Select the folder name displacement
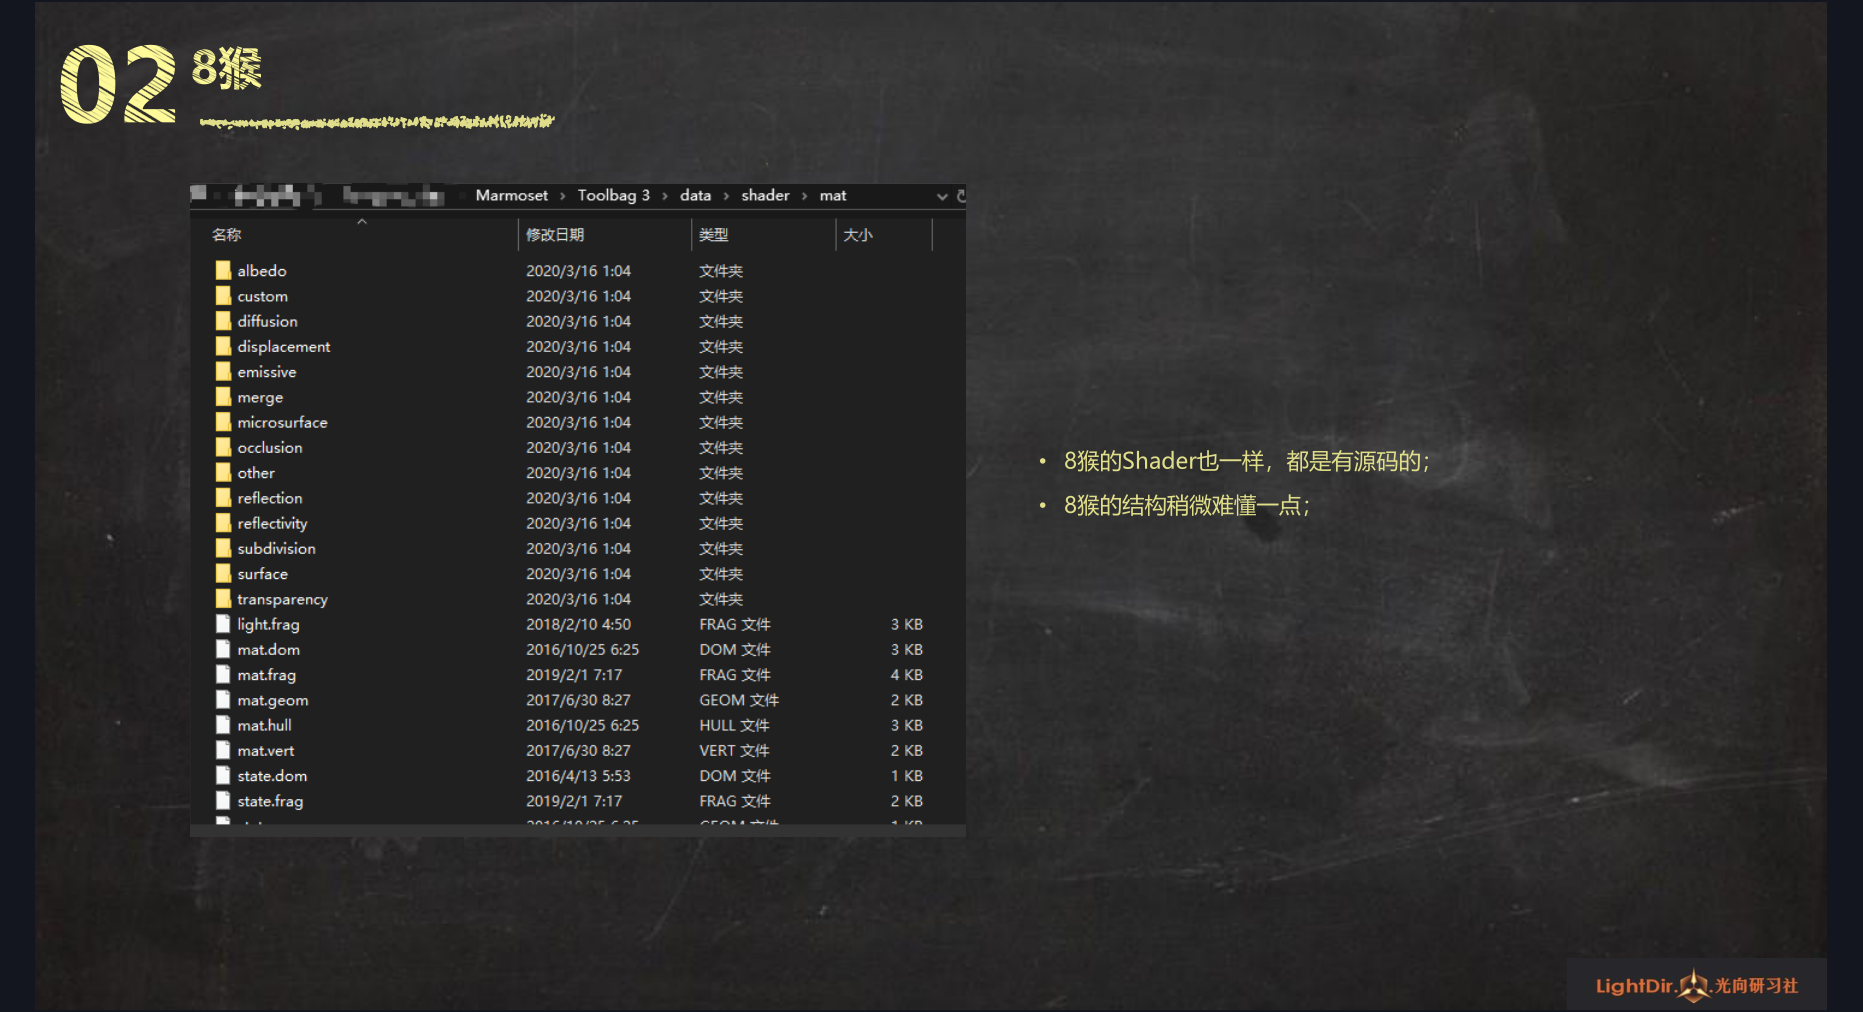This screenshot has height=1012, width=1863. [283, 346]
